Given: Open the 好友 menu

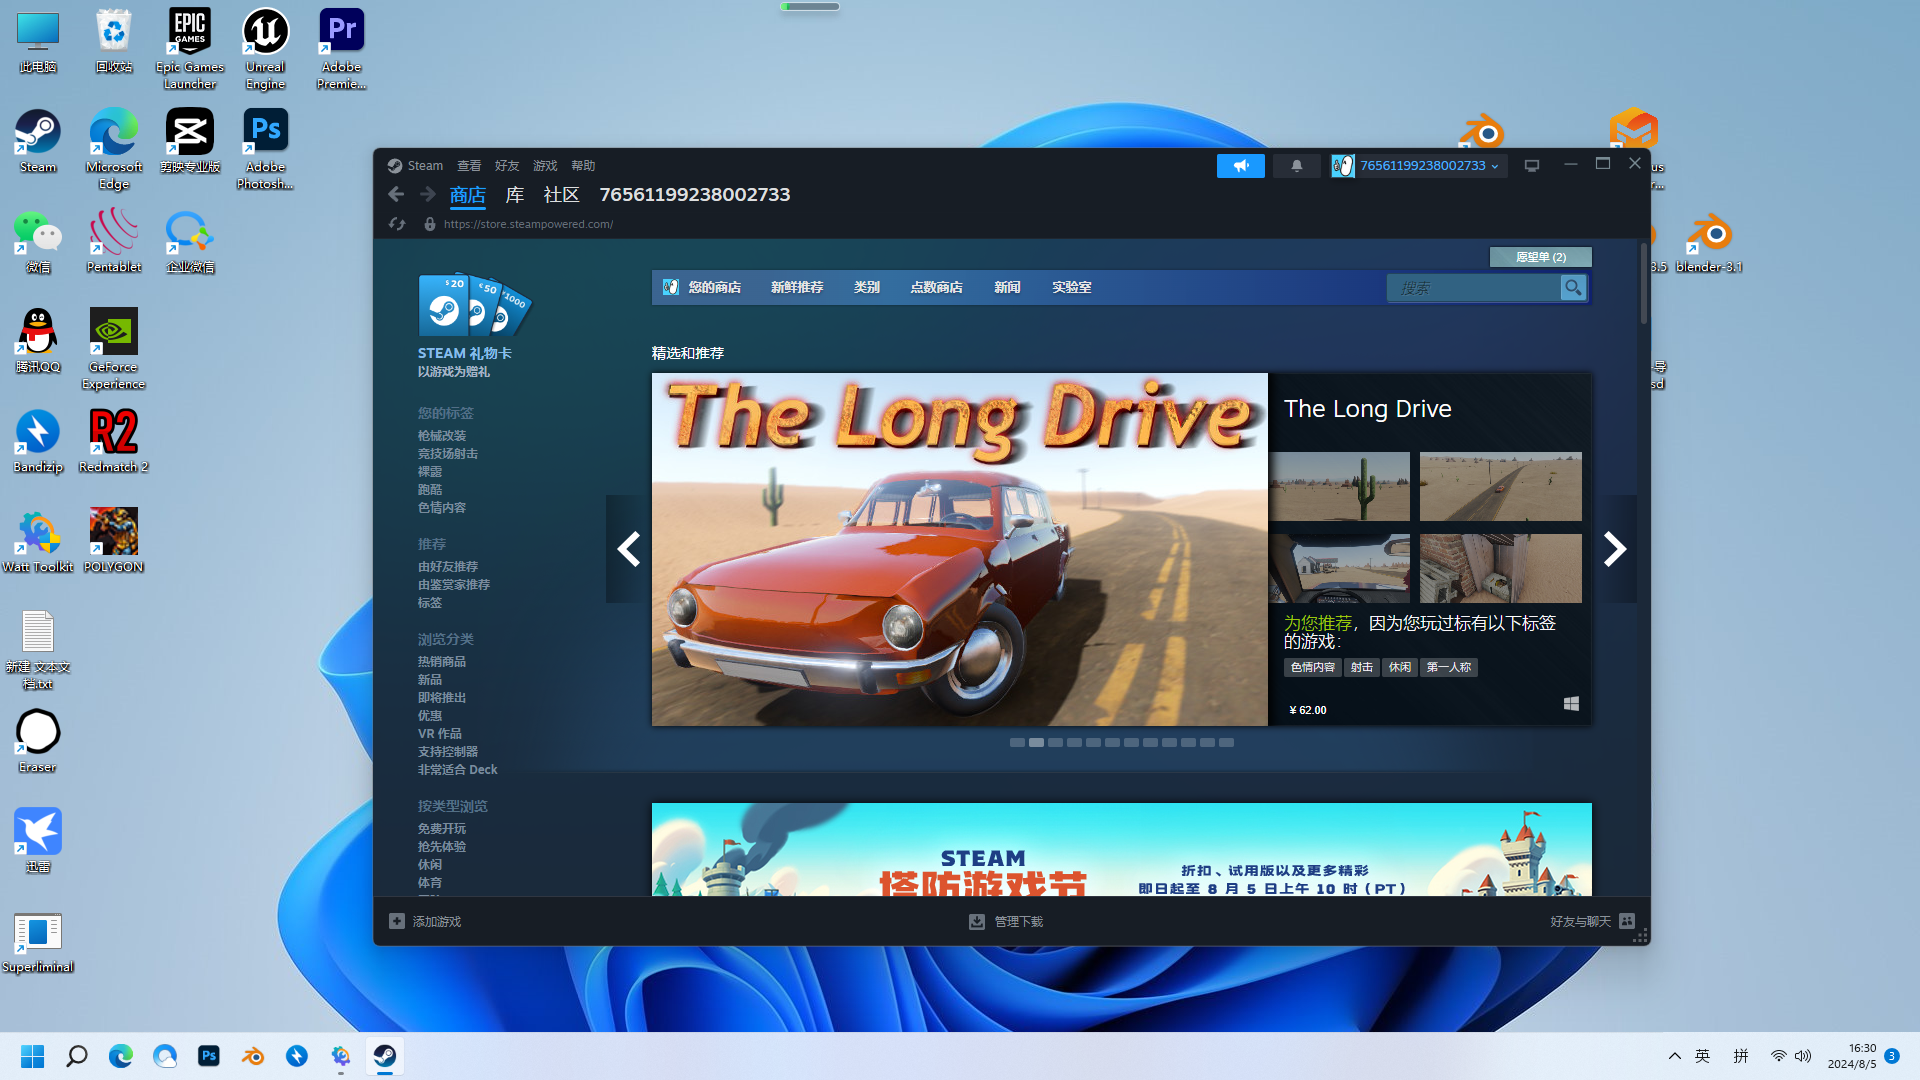Looking at the screenshot, I should pos(507,166).
